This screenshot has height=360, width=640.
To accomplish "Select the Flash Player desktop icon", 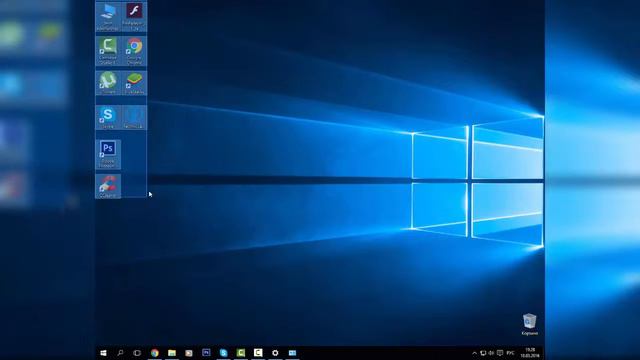I will (134, 17).
